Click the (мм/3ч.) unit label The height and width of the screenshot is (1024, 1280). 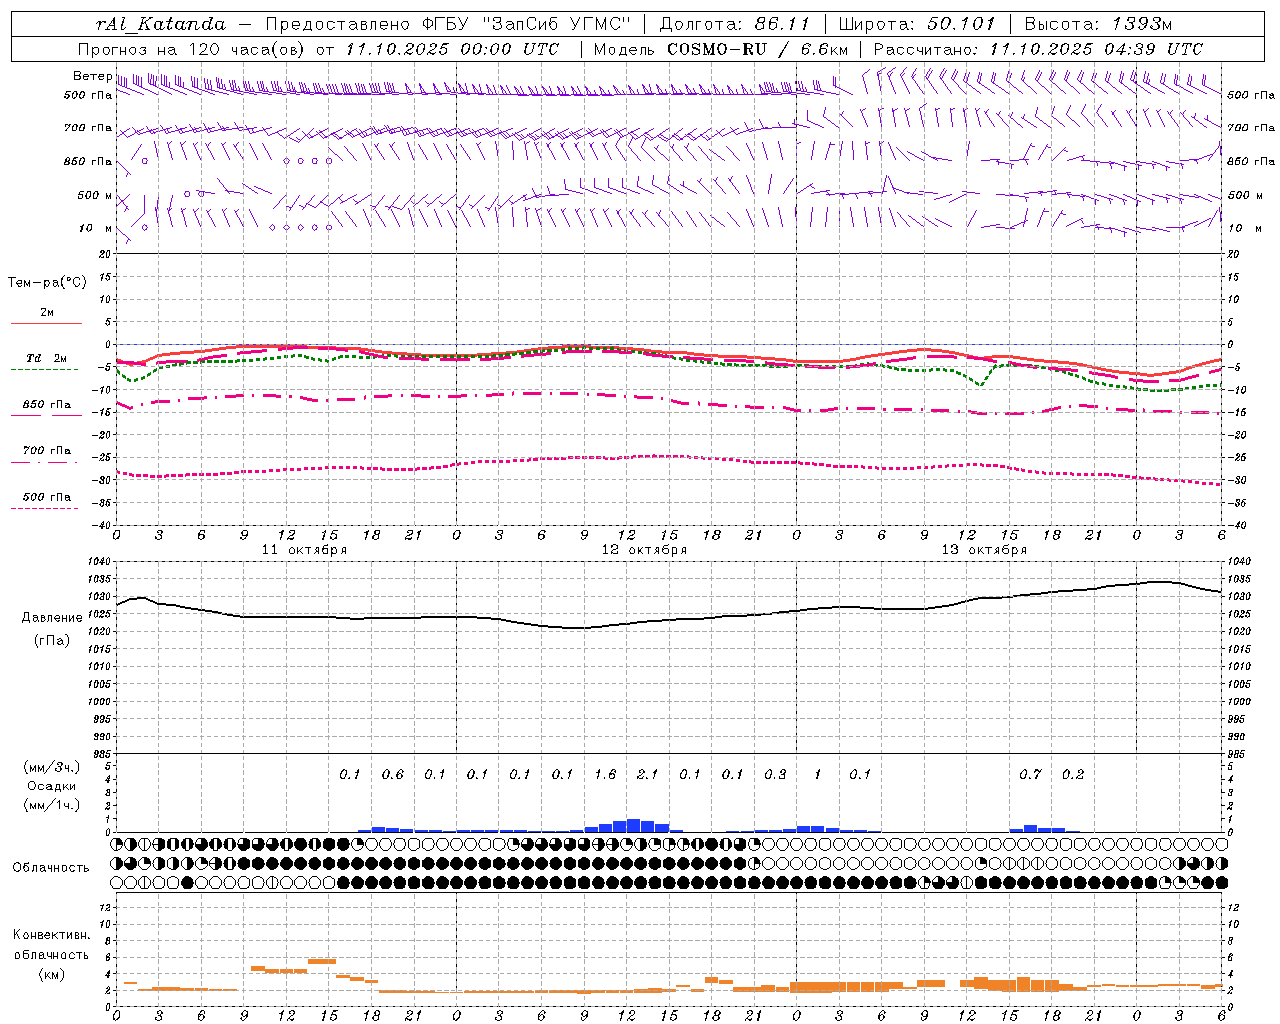pyautogui.click(x=52, y=767)
